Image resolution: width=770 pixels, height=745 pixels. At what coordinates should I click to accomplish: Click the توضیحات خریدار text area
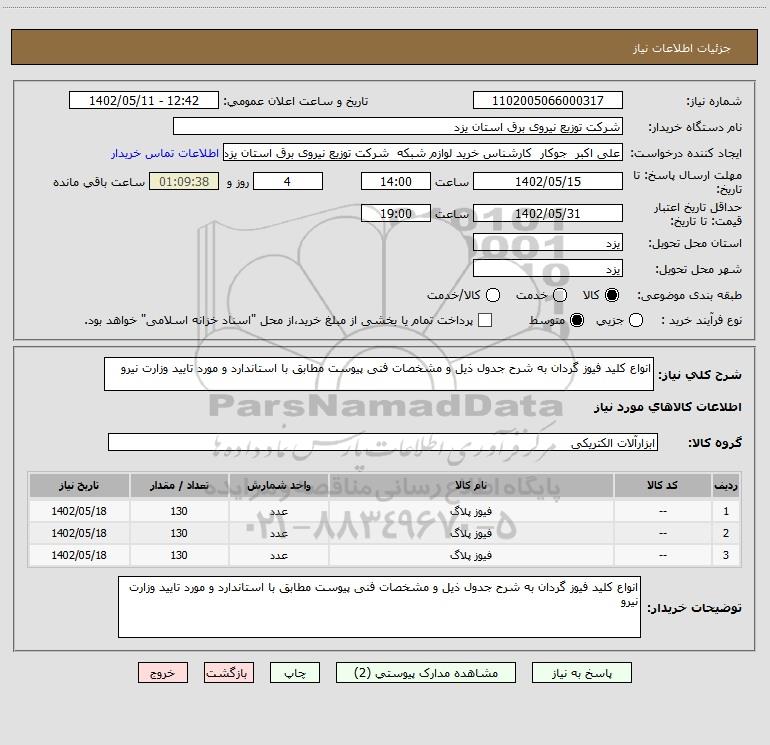(380, 607)
